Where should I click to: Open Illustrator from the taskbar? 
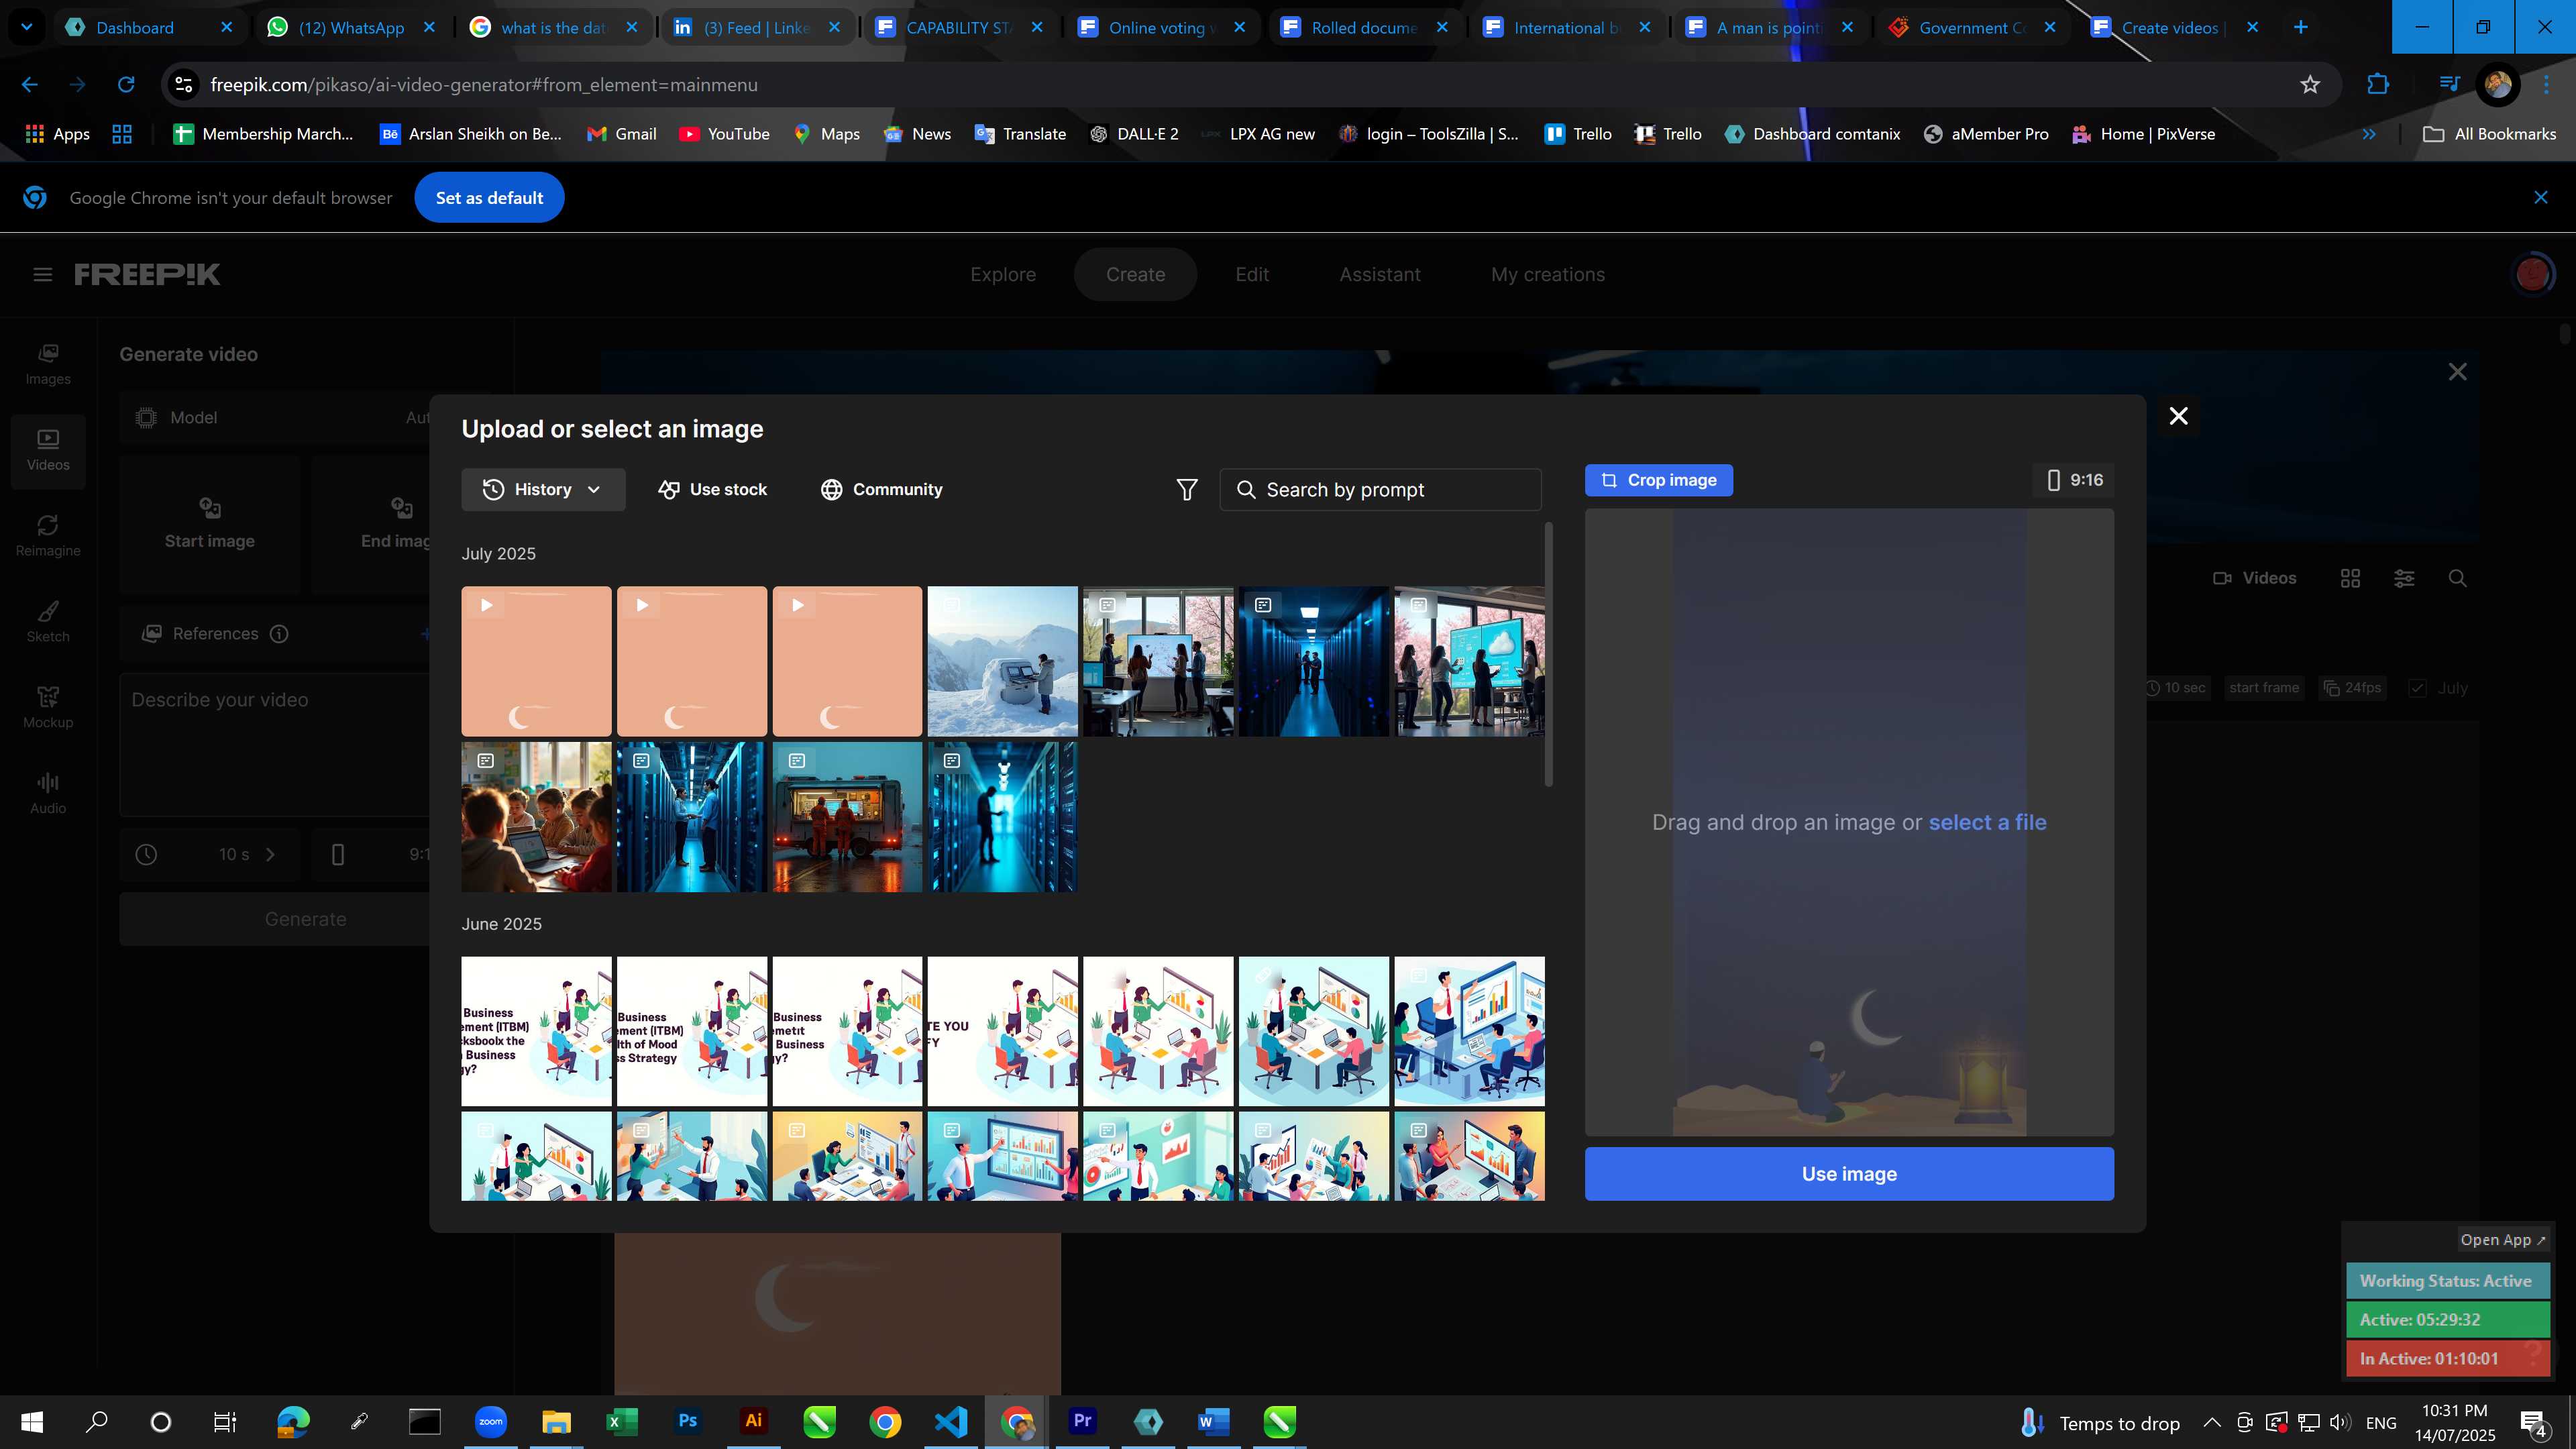pyautogui.click(x=753, y=1421)
